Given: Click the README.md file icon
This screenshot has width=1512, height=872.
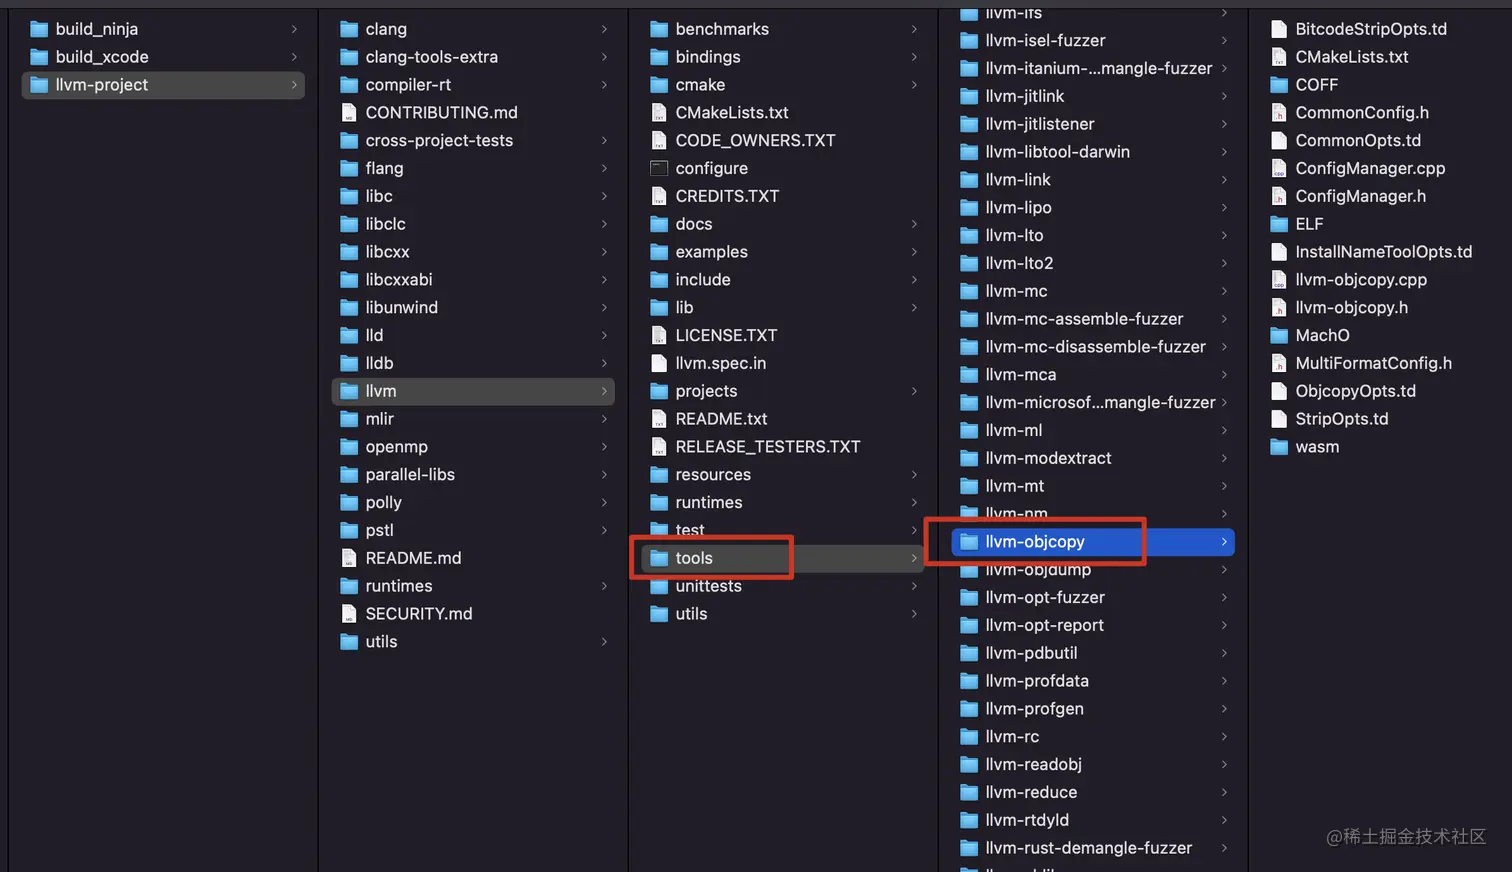Looking at the screenshot, I should tap(349, 558).
